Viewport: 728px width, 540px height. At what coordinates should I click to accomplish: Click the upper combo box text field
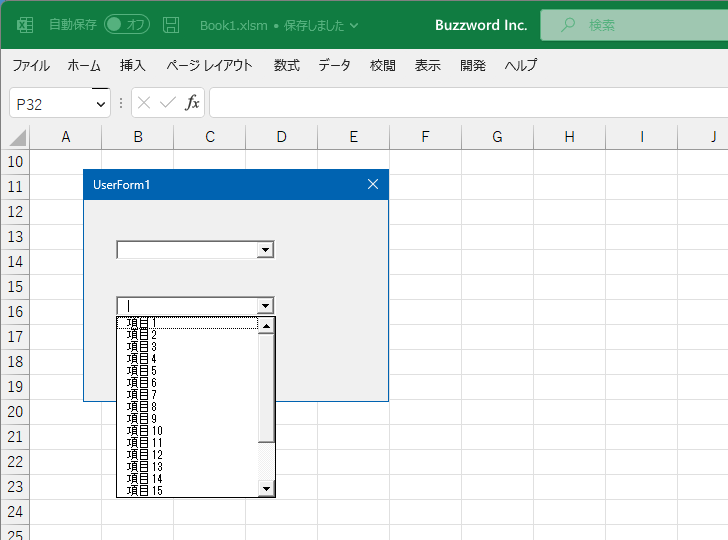pos(188,250)
